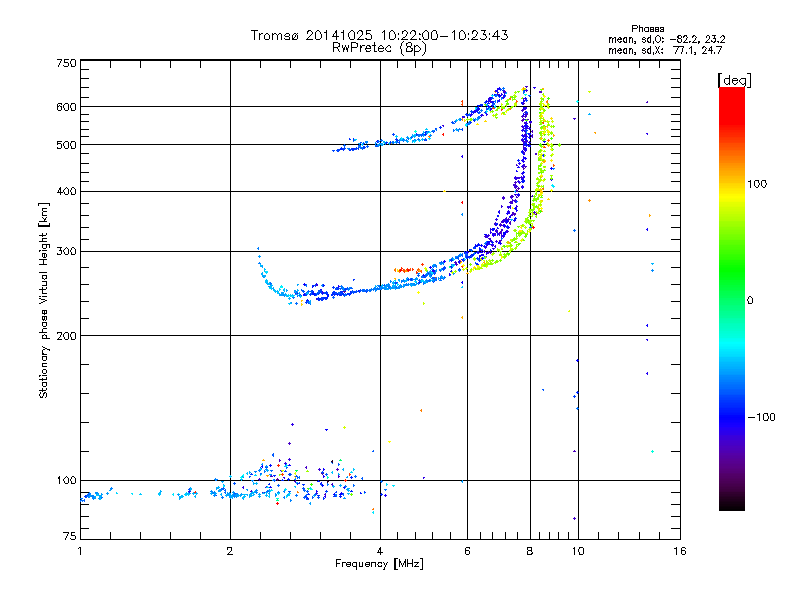Click the 75 tick label on the height axis
Image resolution: width=800 pixels, height=600 pixels.
coord(70,536)
